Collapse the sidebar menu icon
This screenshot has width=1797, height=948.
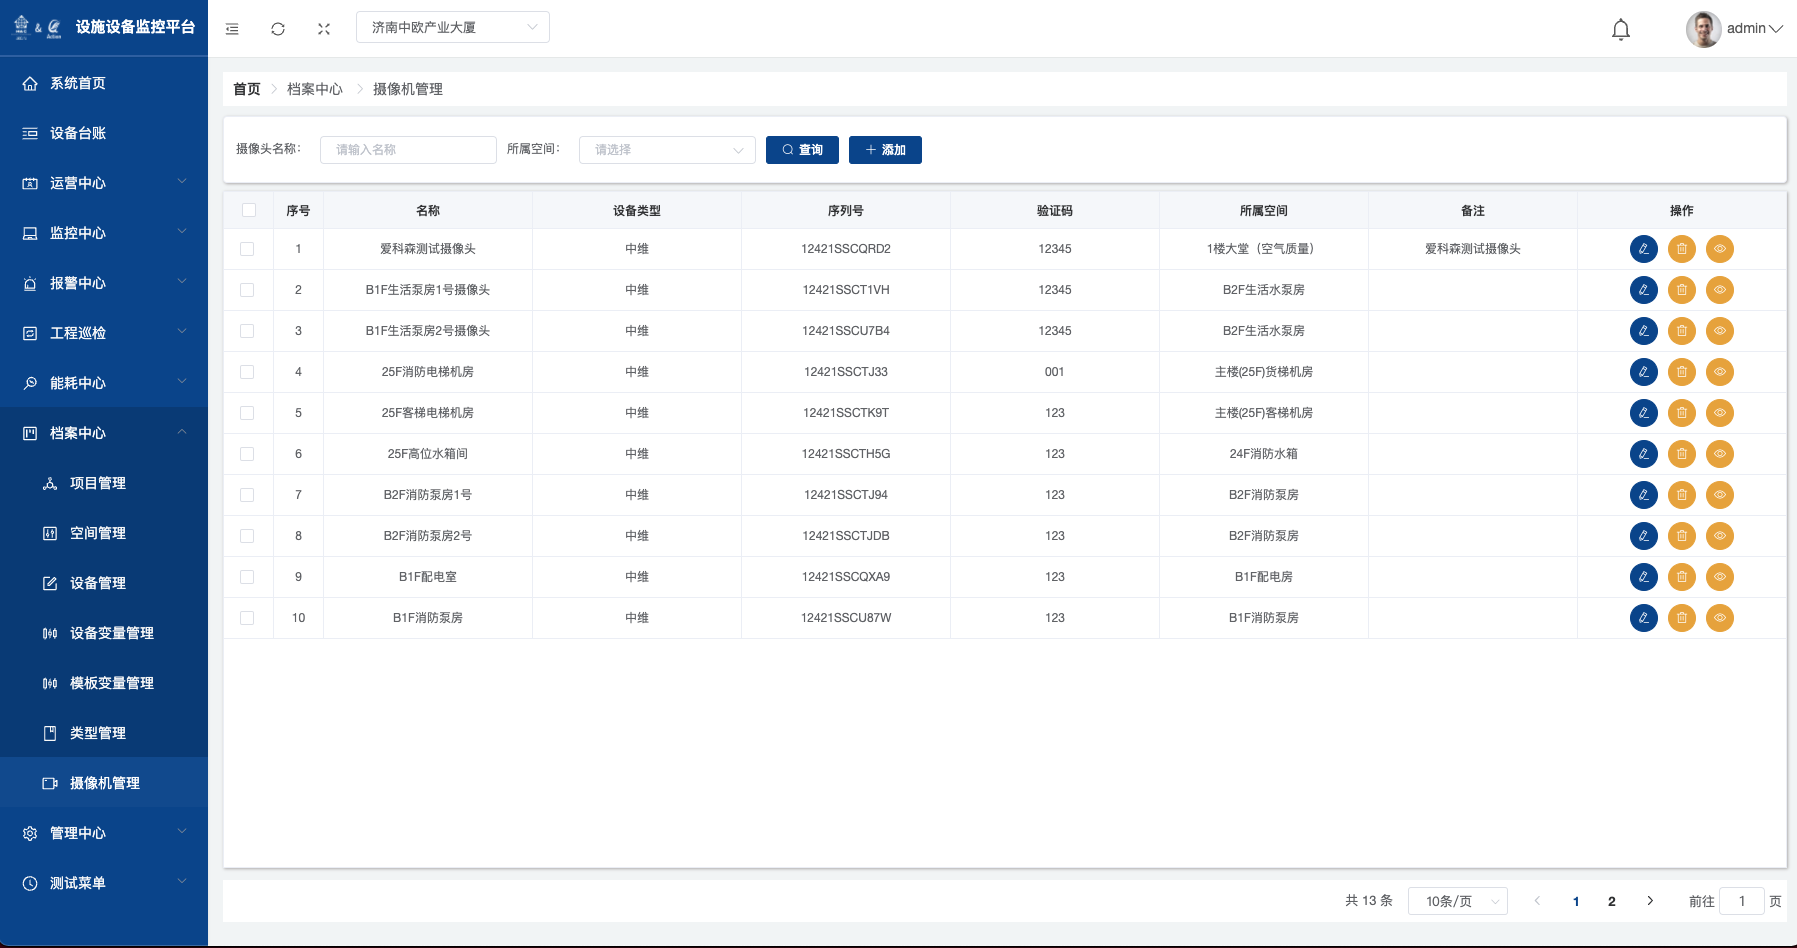click(x=232, y=29)
